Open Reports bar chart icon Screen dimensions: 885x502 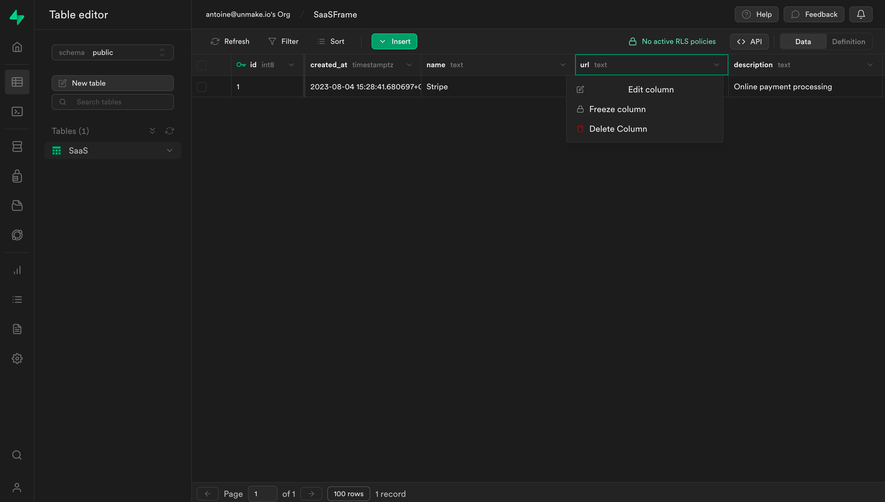click(17, 270)
